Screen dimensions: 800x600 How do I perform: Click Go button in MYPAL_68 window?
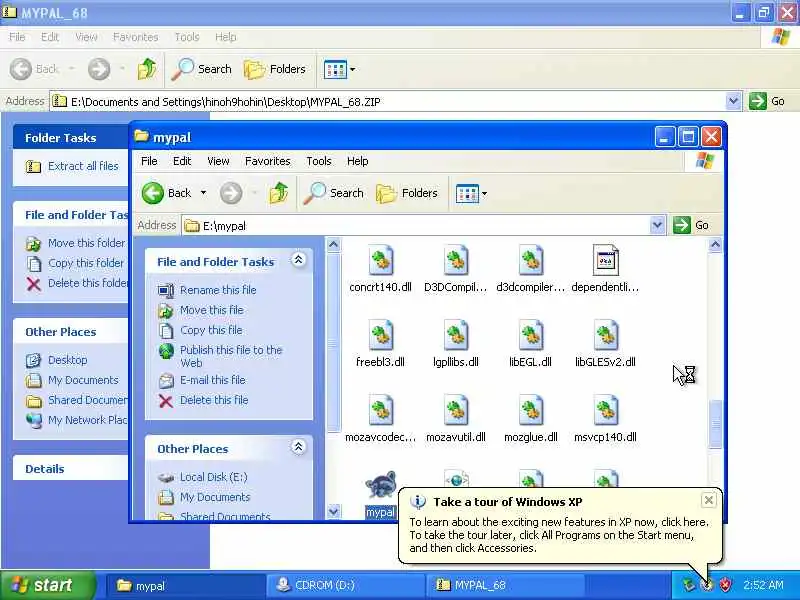tap(767, 101)
